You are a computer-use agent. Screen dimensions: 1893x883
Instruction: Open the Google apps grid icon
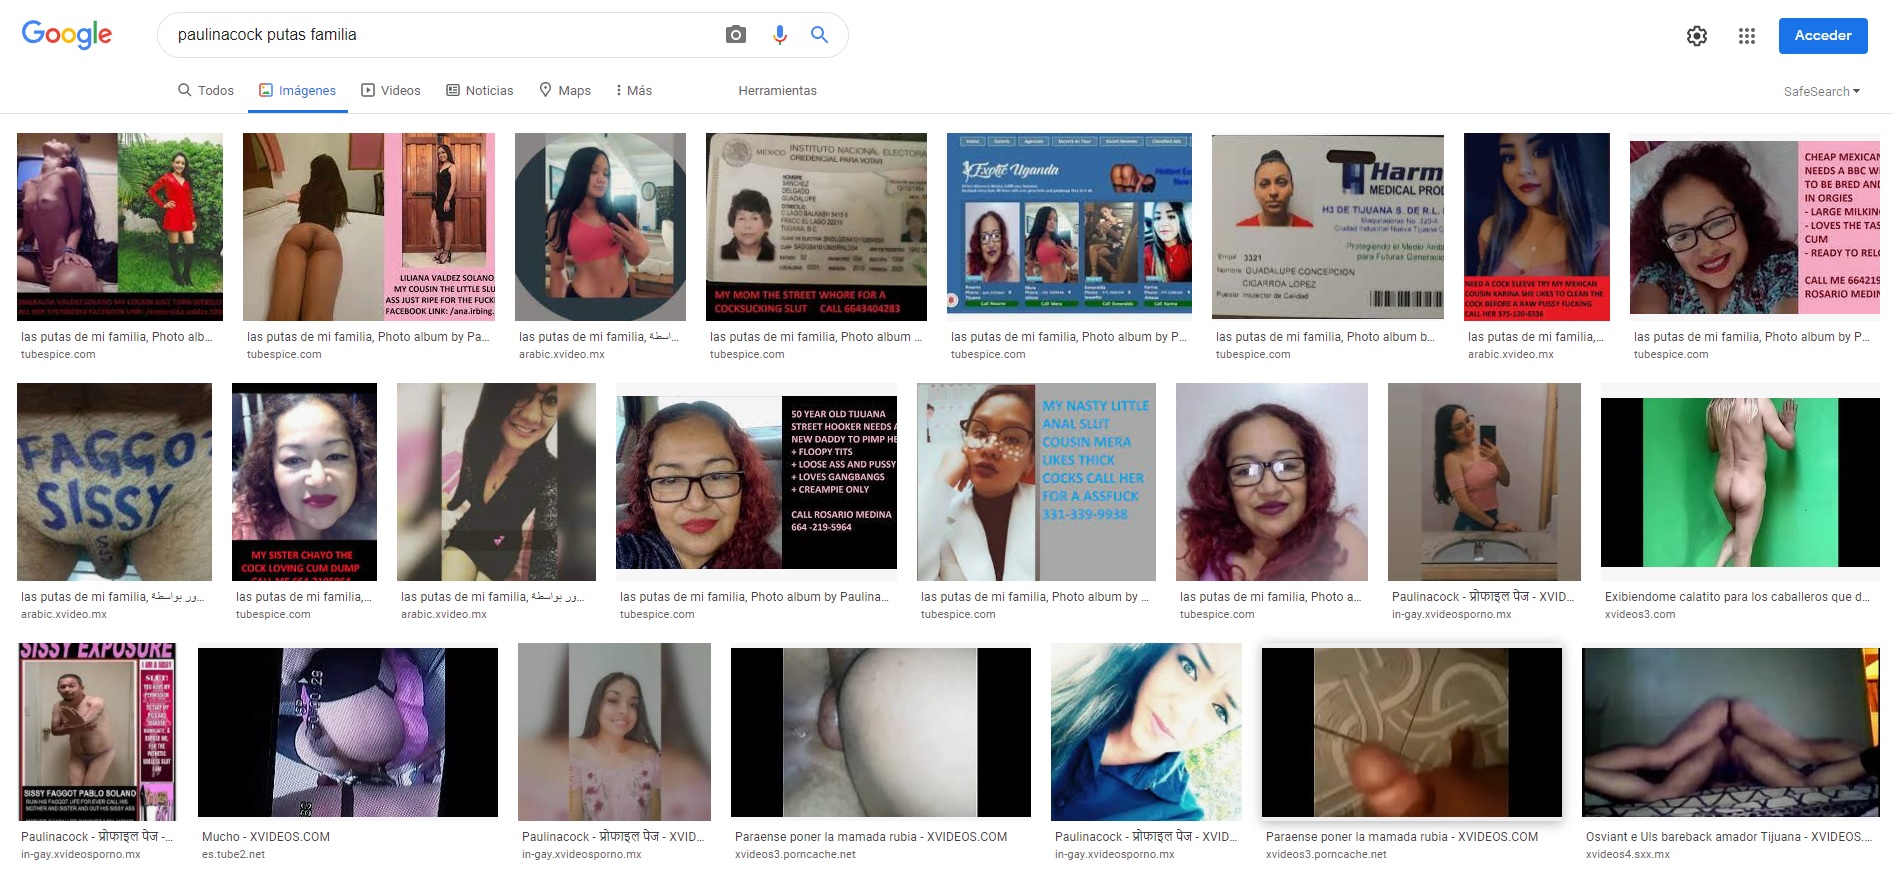coord(1746,36)
